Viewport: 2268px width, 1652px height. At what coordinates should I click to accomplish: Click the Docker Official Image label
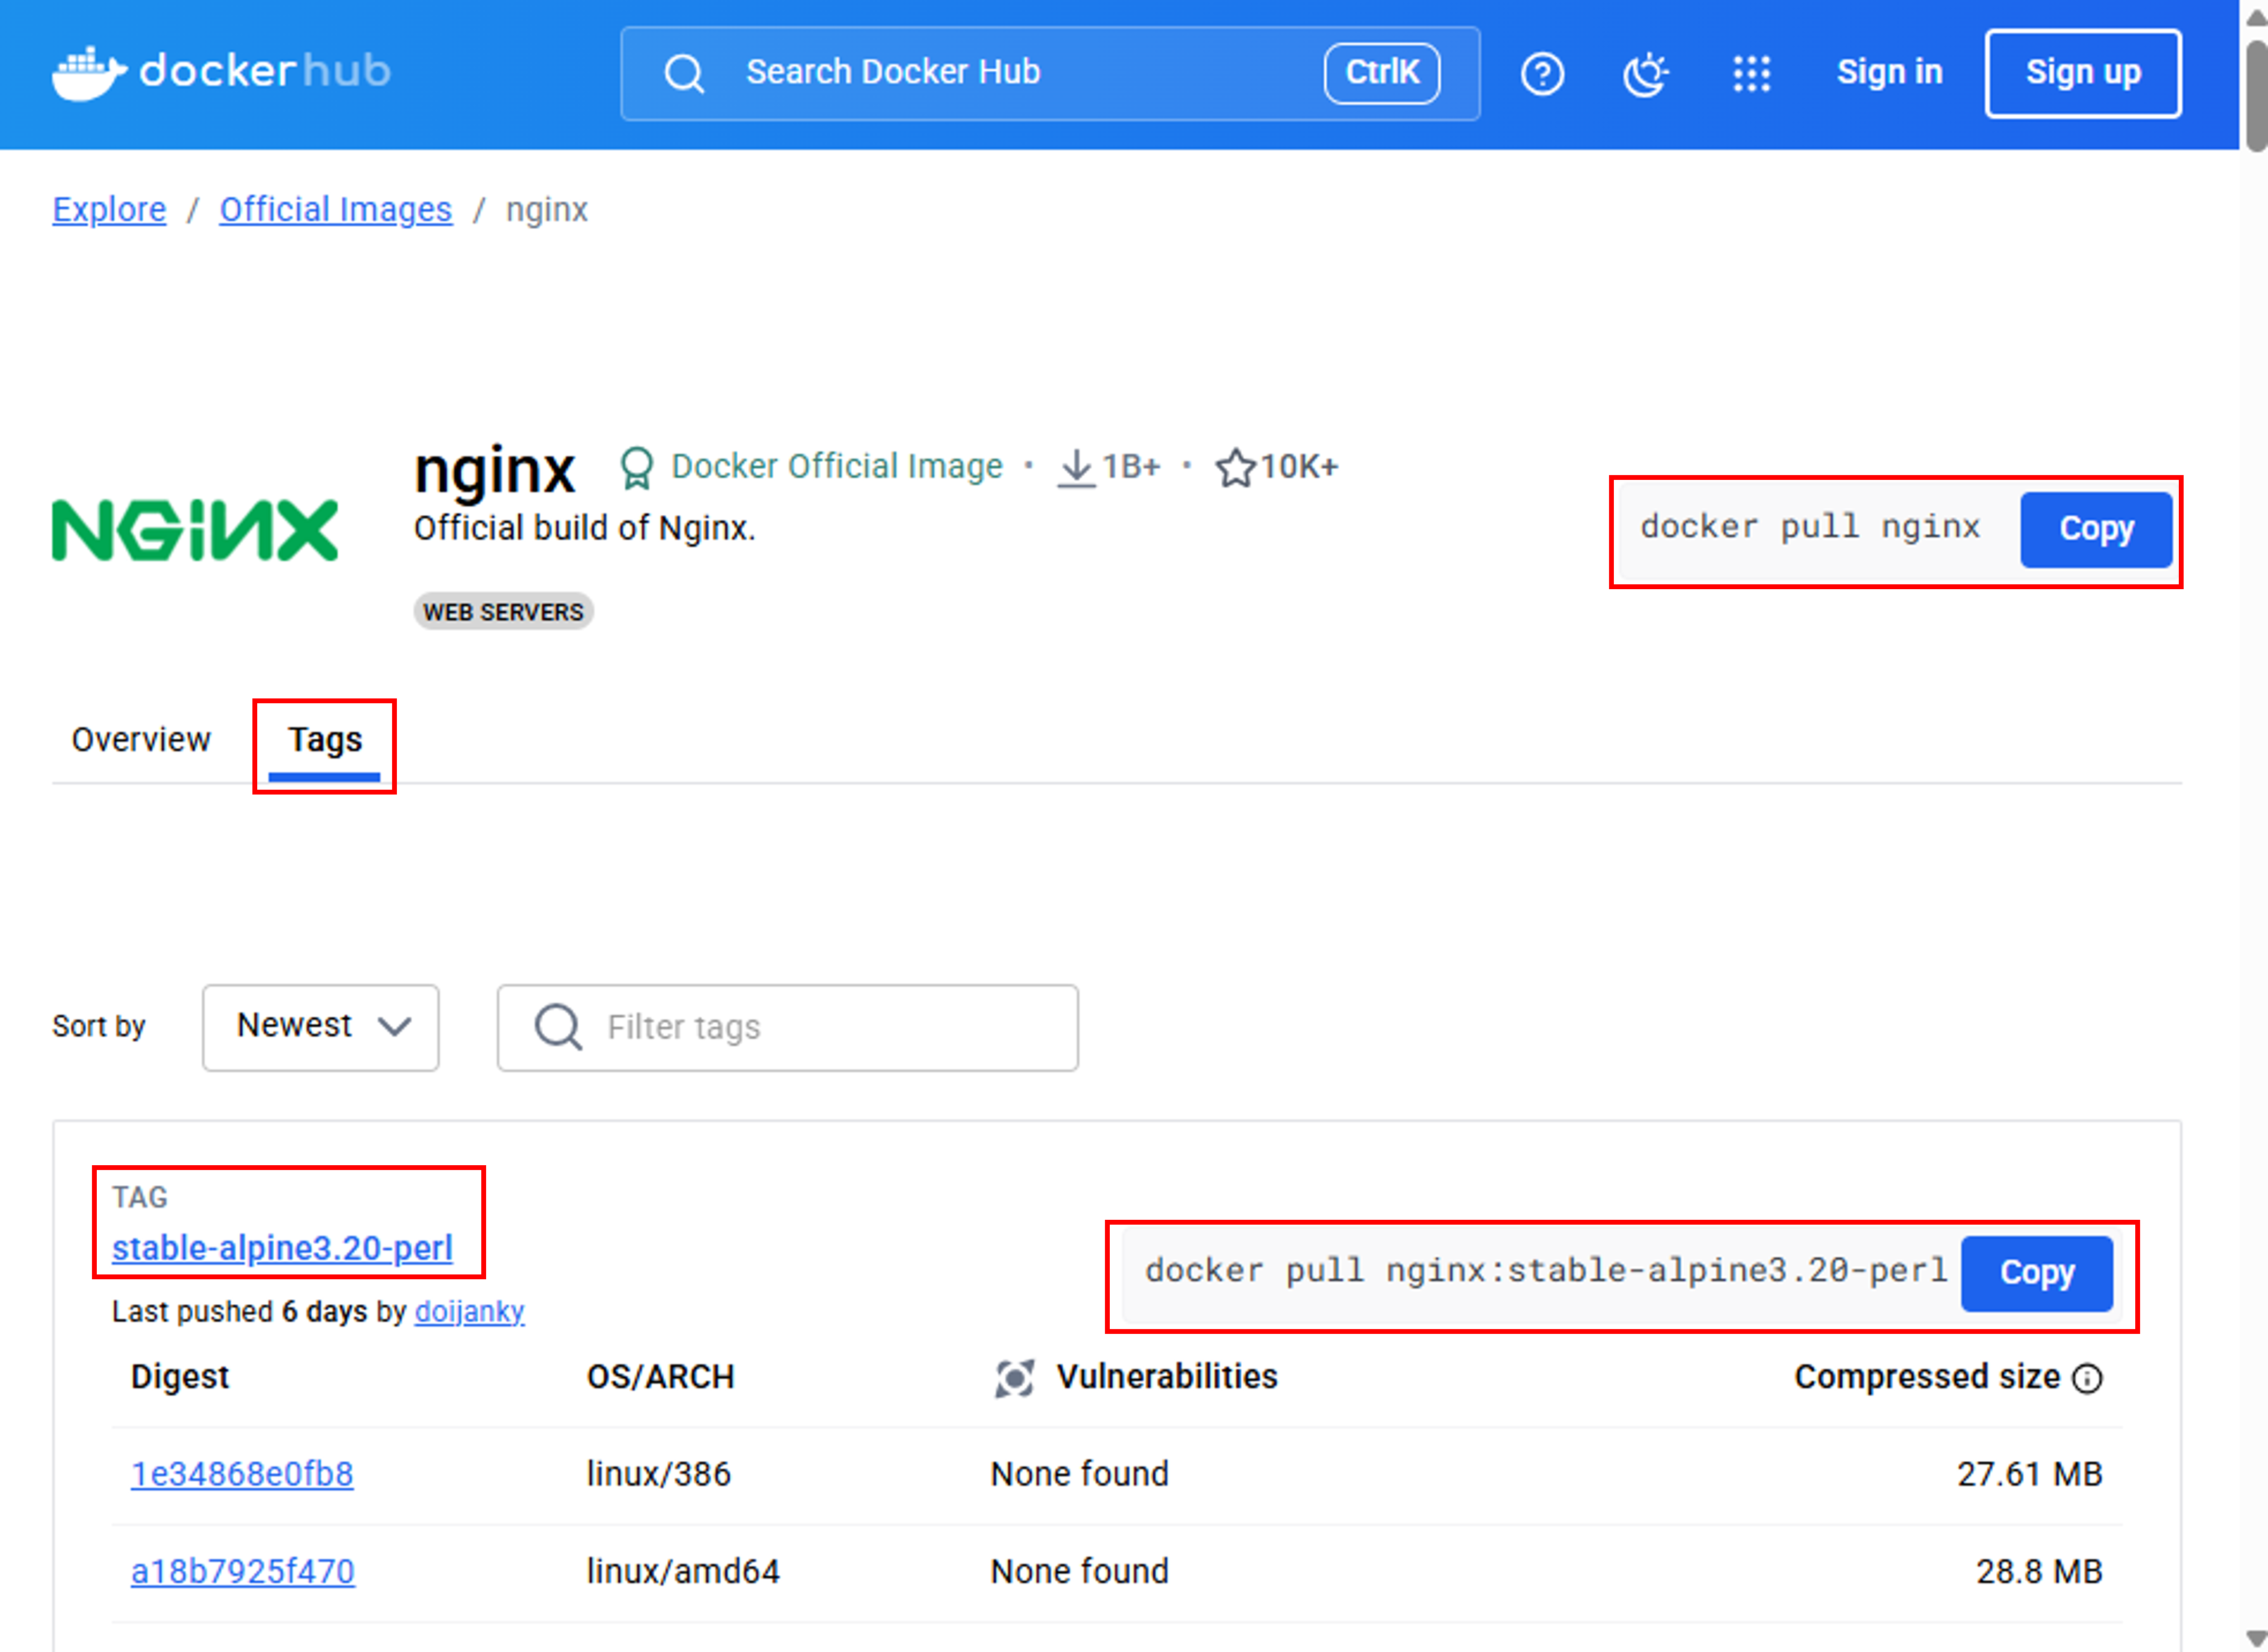click(836, 466)
